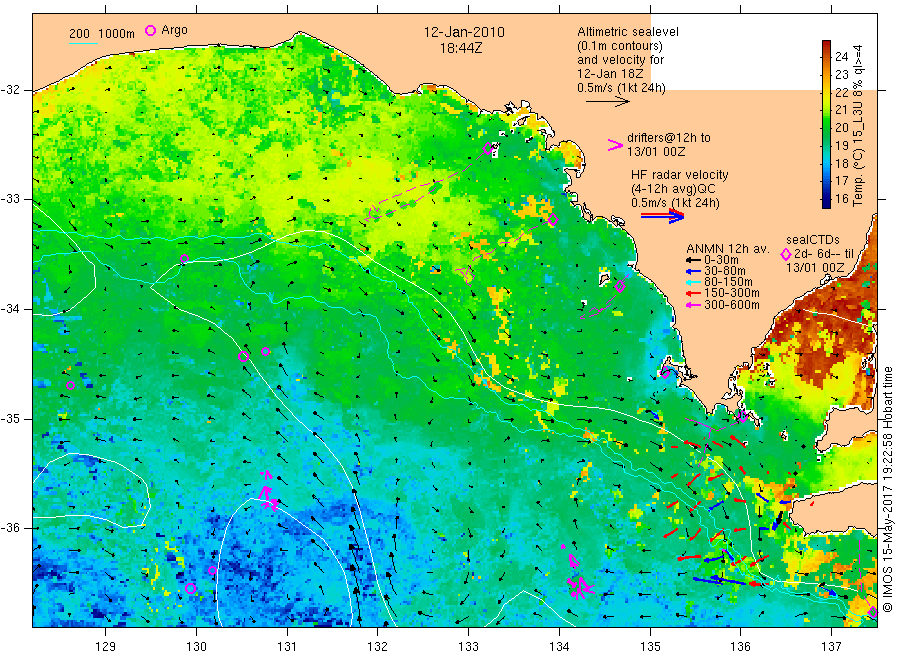Click the 300-600m depth label
The width and height of the screenshot is (900, 660).
[x=732, y=305]
